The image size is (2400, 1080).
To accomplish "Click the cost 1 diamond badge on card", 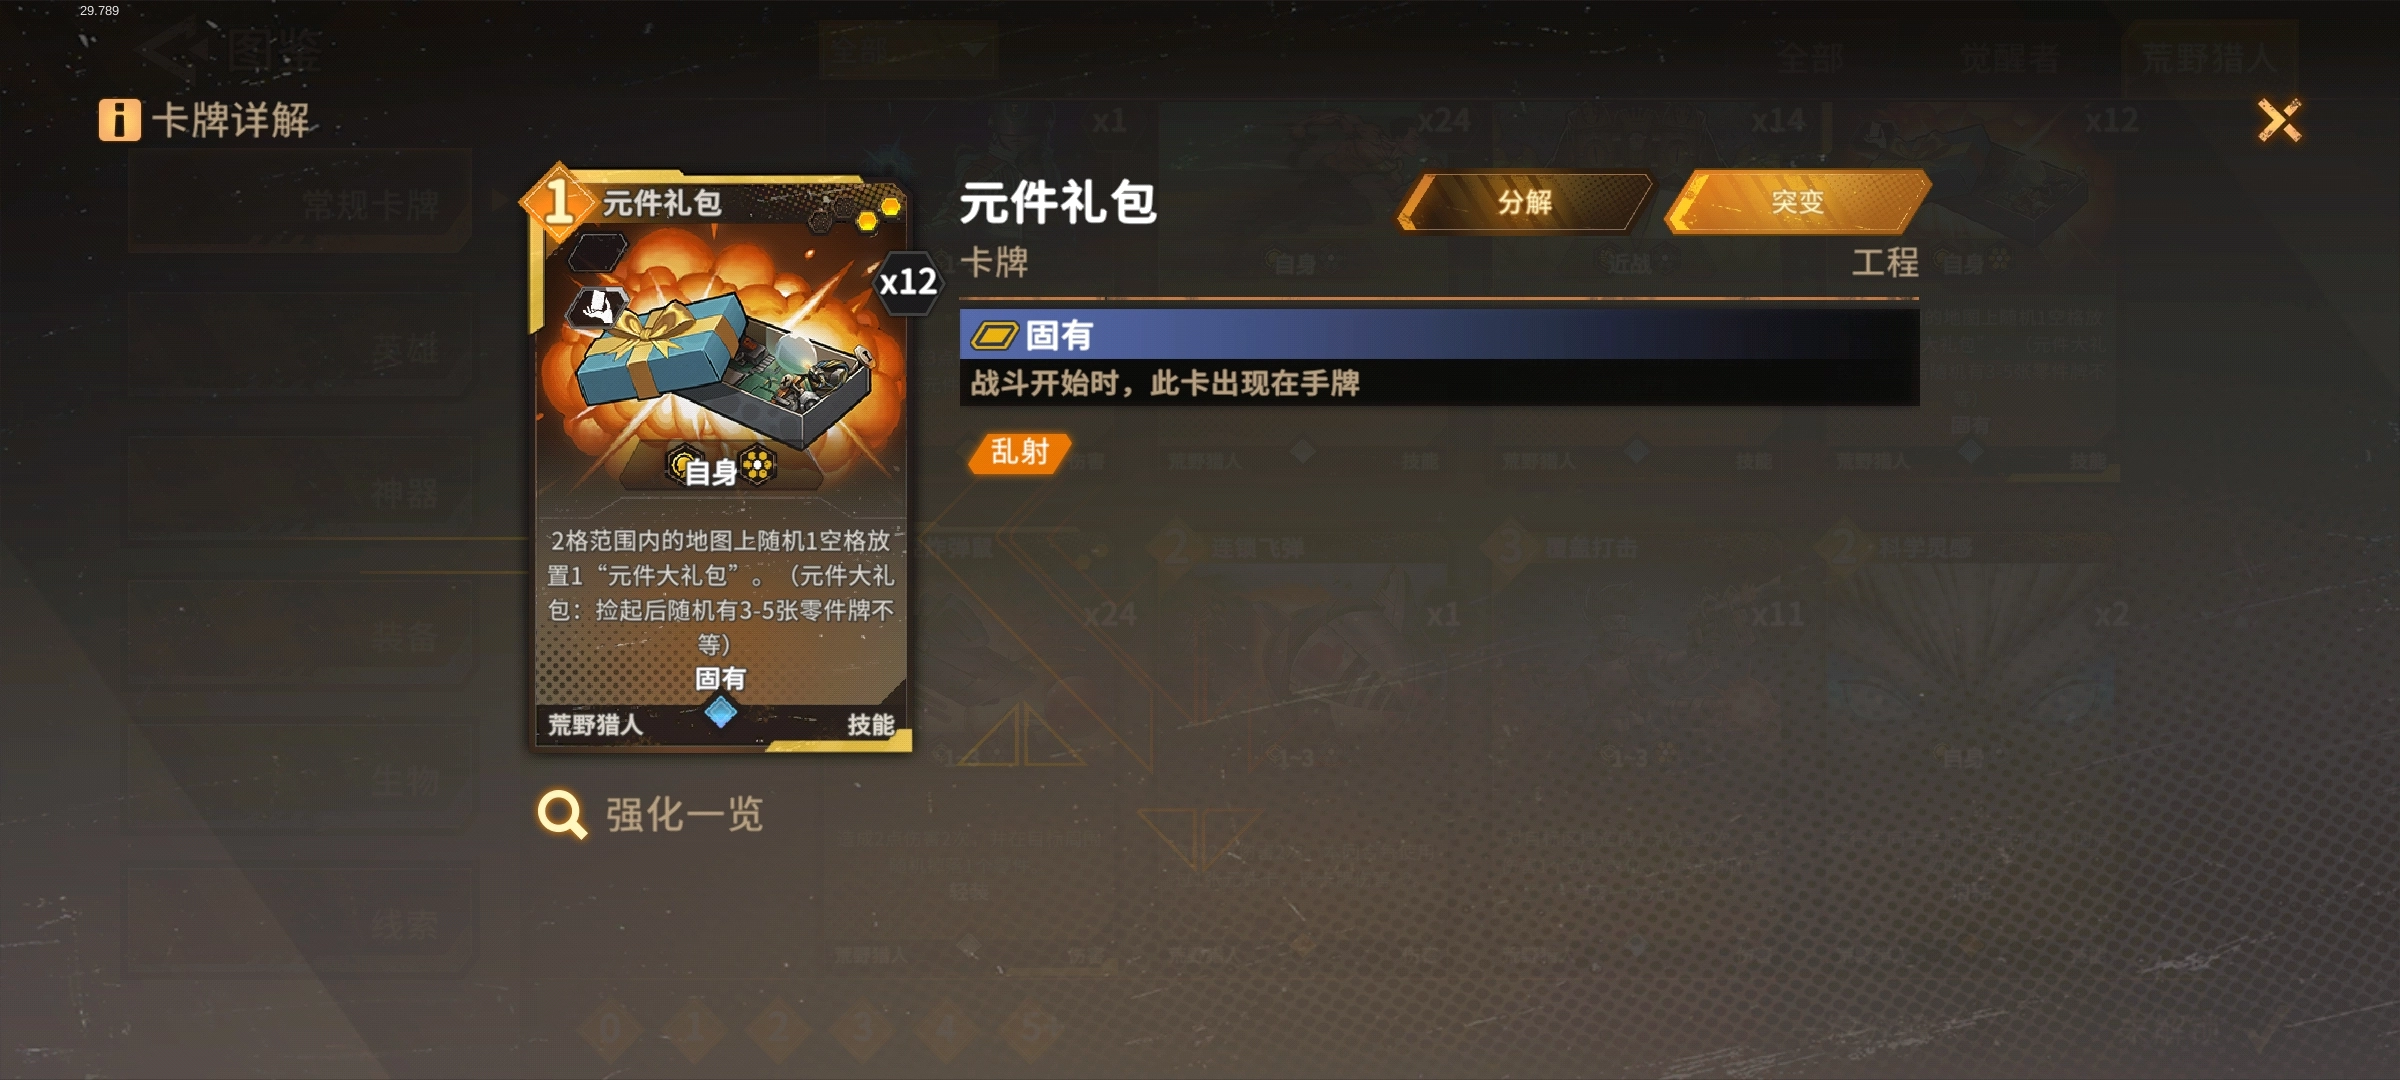I will [x=558, y=202].
